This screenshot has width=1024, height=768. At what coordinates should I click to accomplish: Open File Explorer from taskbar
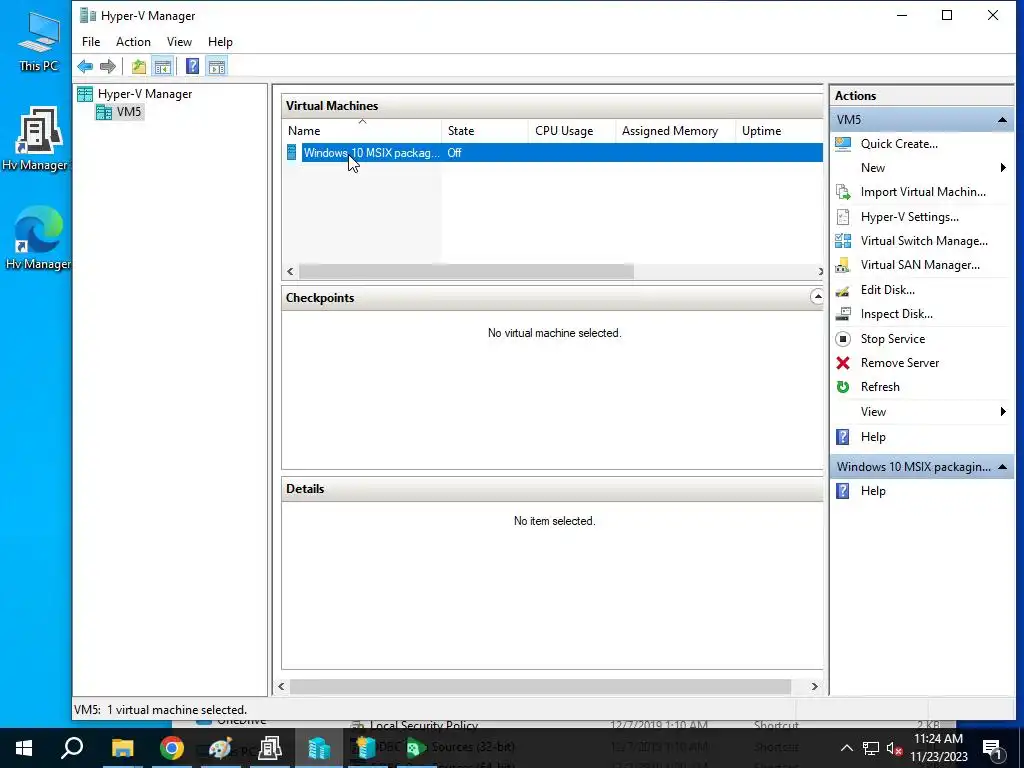tap(122, 748)
